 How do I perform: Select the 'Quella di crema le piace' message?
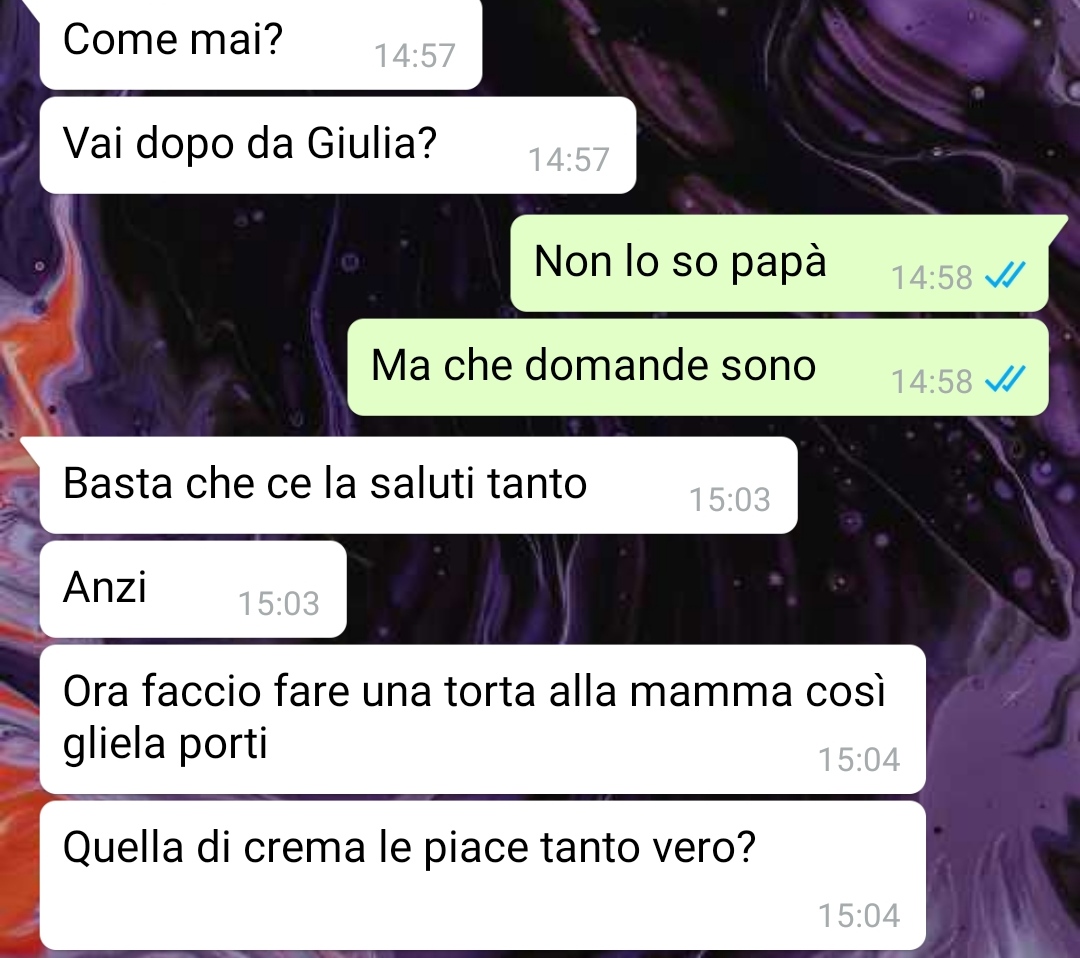coord(482,875)
